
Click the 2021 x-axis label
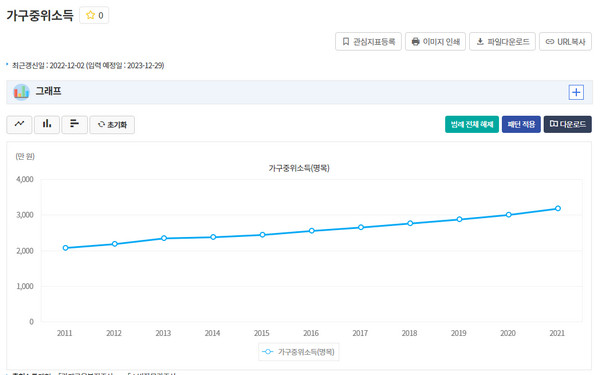[x=557, y=333]
